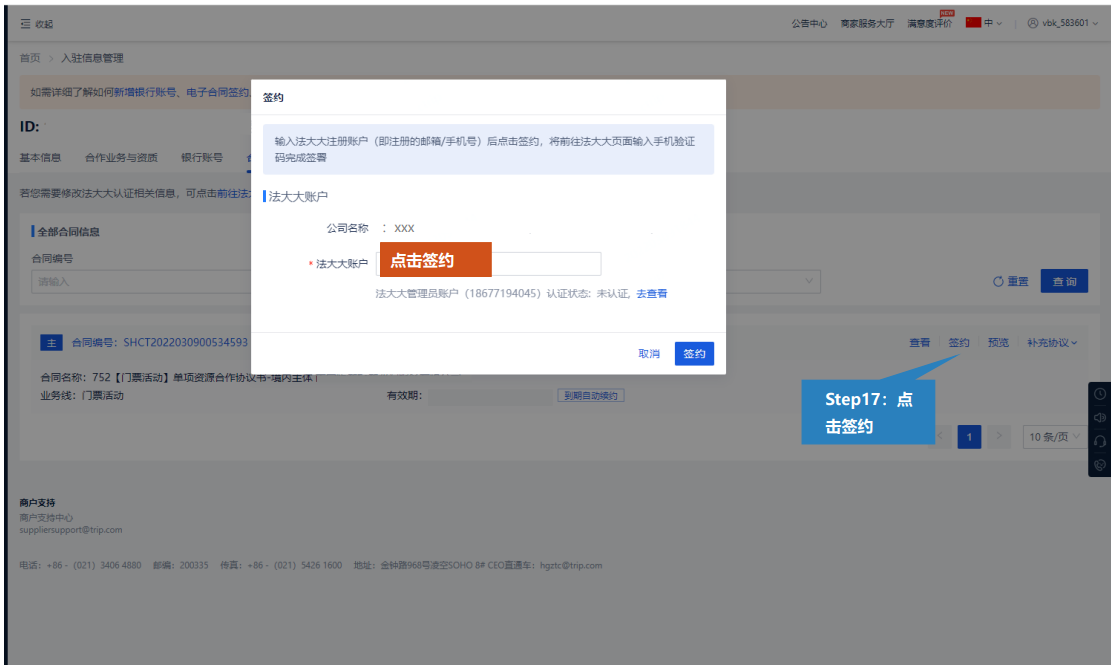Screen dimensions: 1111x668
Task: Open the 10 条/页 page size dropdown
Action: 1056,437
